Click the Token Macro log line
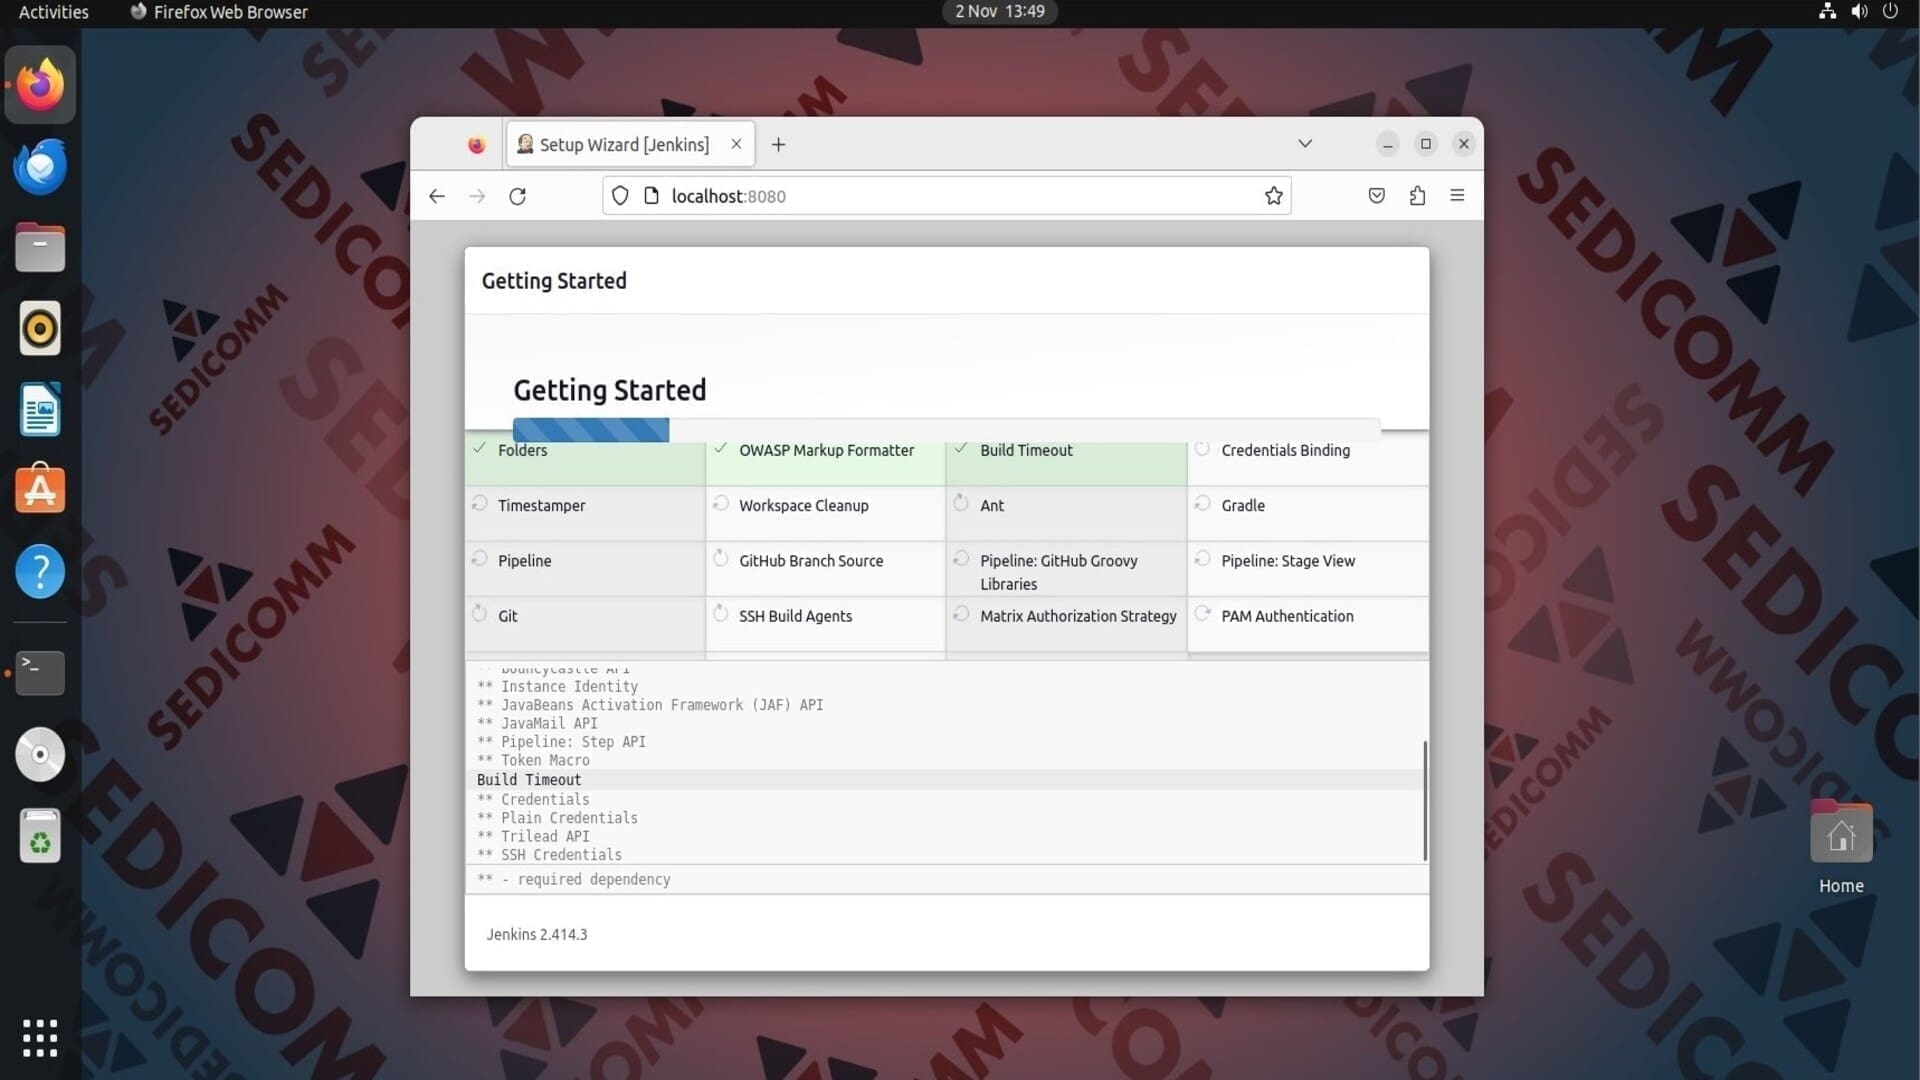1920x1080 pixels. (x=533, y=761)
